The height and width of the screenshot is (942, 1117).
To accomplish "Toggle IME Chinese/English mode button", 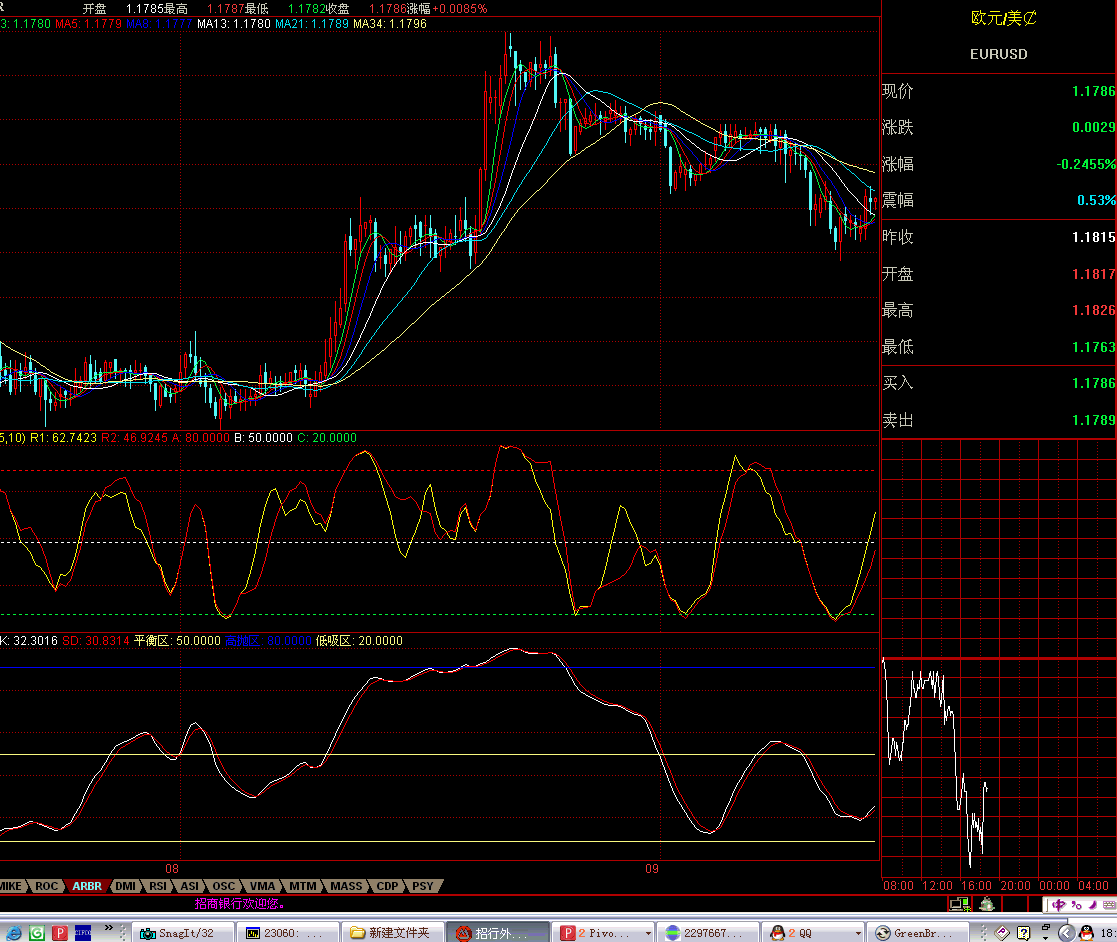I will pyautogui.click(x=1058, y=905).
